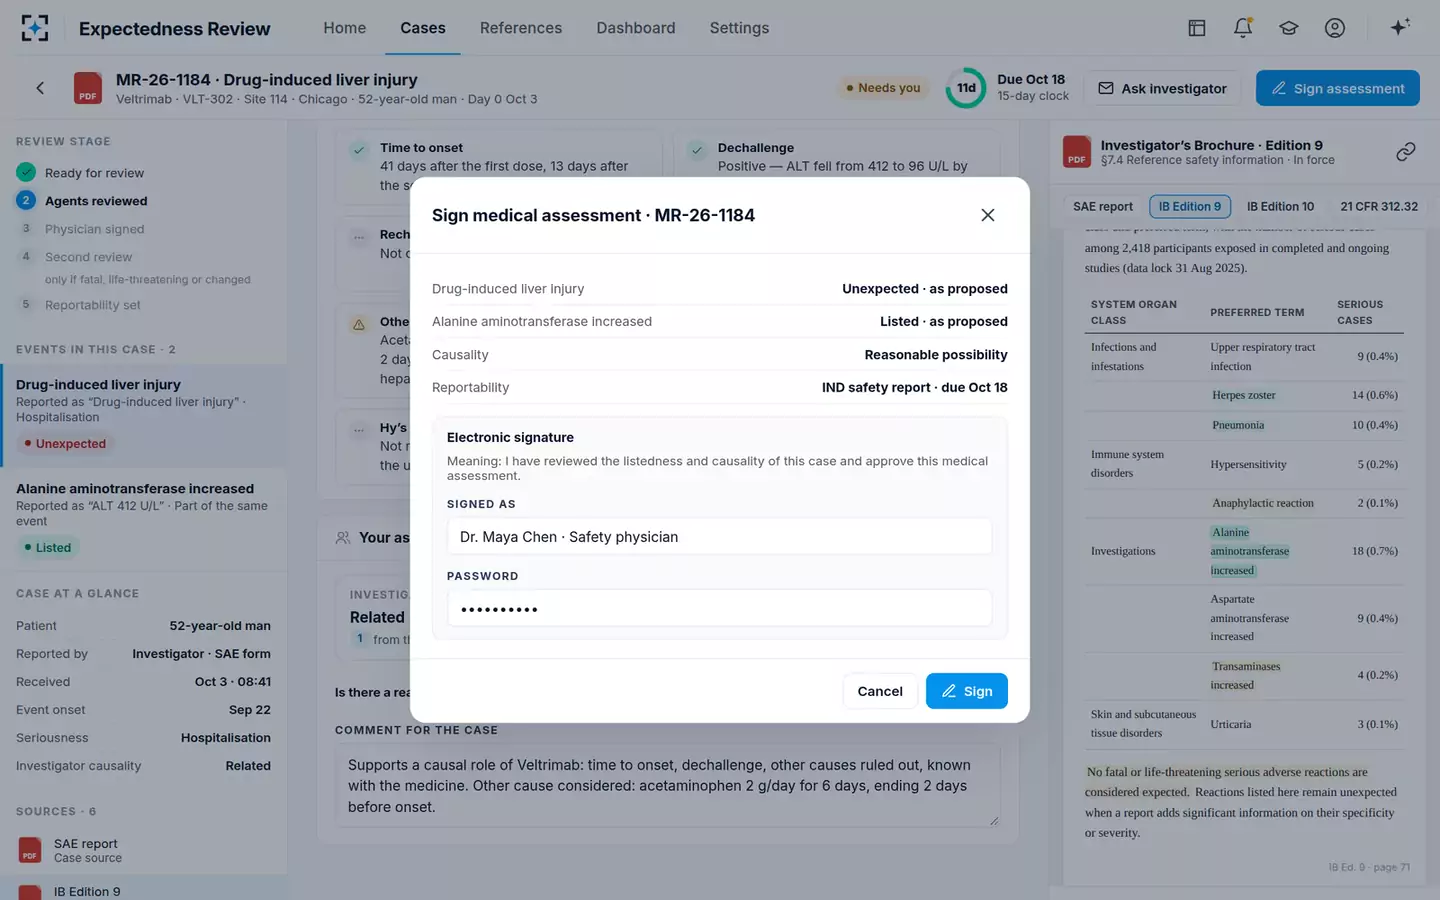
Task: Click the Listed status tag
Action: [x=48, y=547]
